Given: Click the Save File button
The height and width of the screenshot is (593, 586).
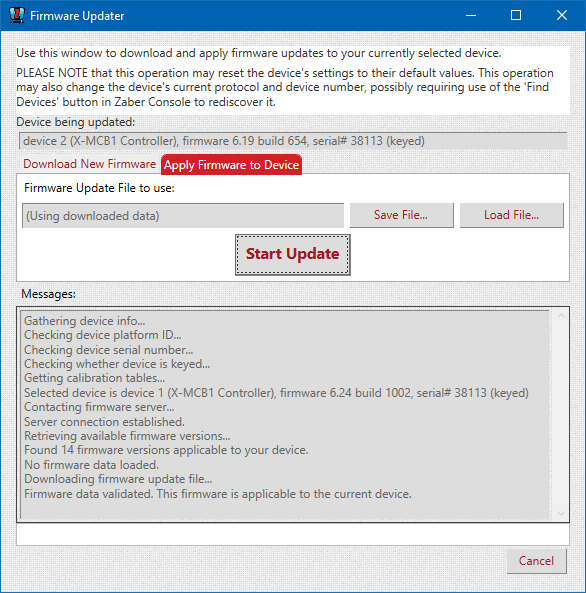Looking at the screenshot, I should [x=401, y=215].
